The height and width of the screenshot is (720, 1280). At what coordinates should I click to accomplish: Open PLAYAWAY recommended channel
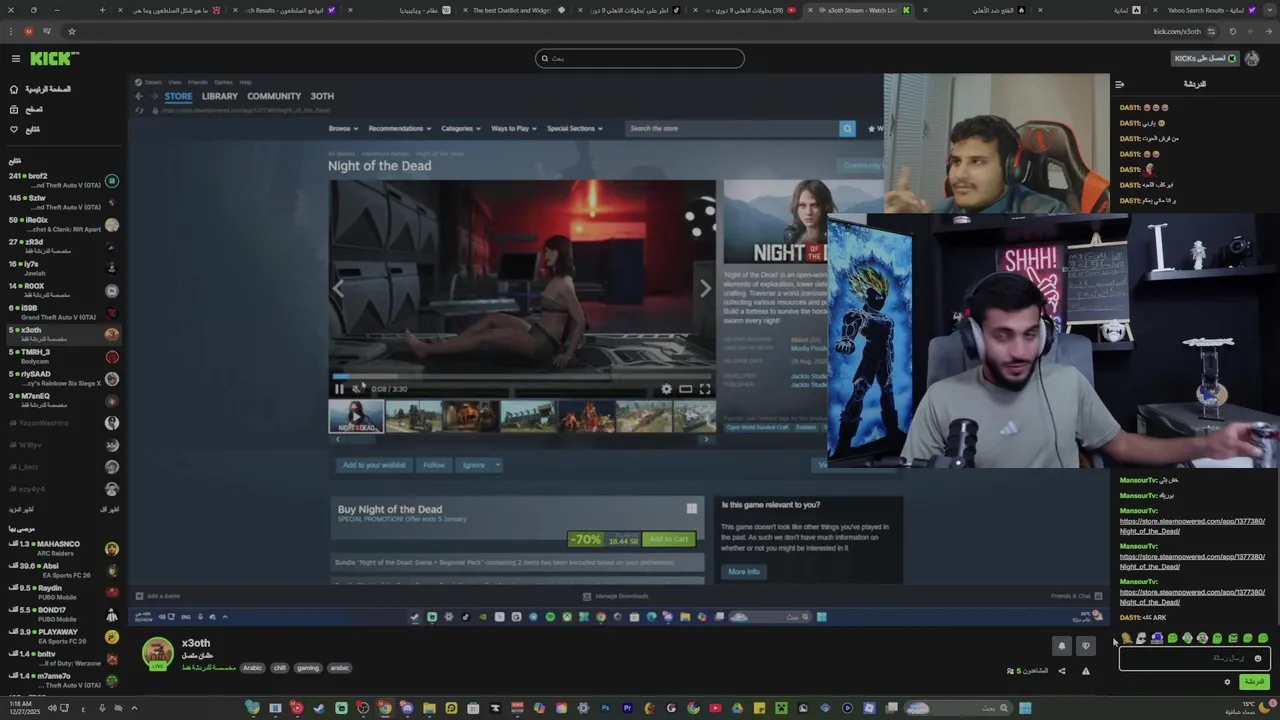(x=63, y=637)
